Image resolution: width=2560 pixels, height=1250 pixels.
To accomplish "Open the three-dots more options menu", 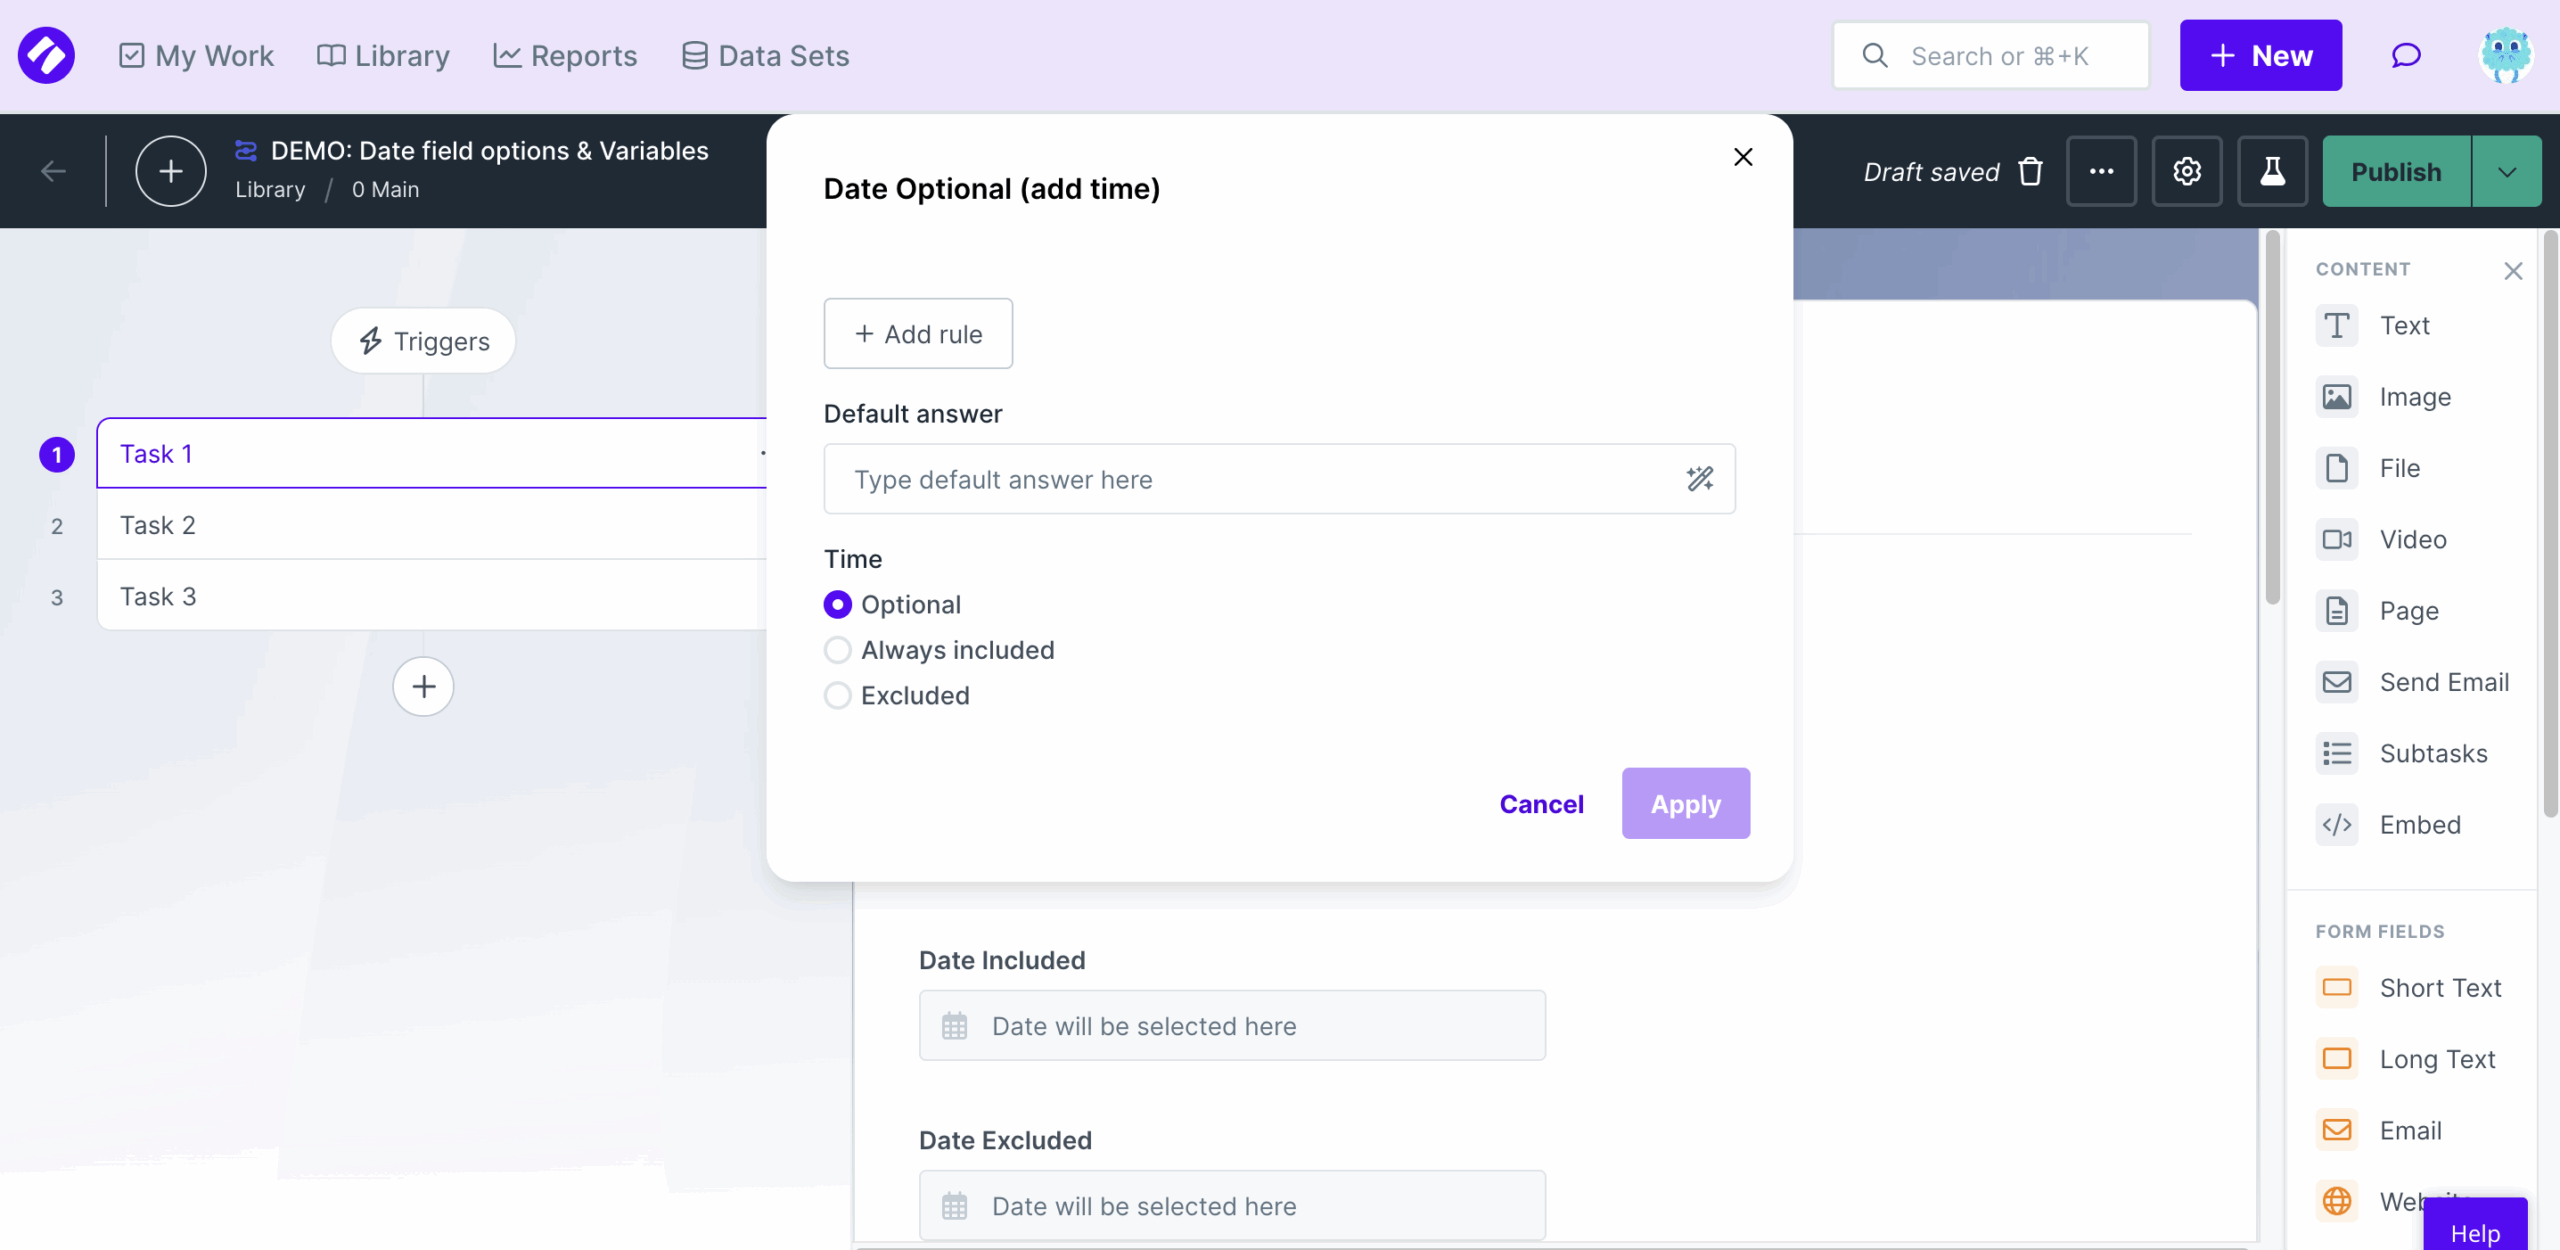I will click(x=2101, y=172).
